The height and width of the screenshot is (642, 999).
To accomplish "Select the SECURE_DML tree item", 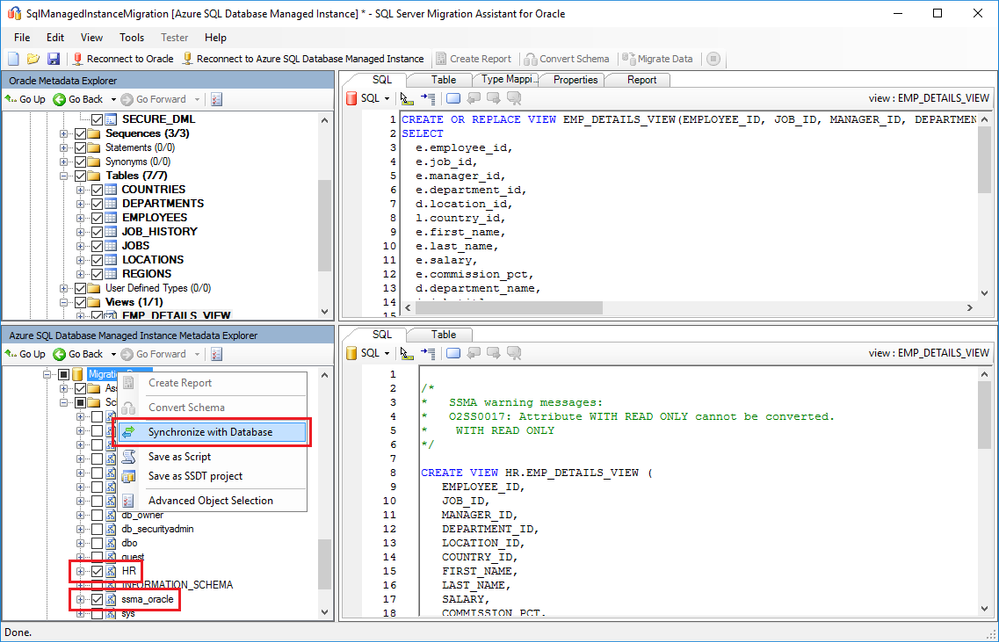I will click(x=159, y=120).
